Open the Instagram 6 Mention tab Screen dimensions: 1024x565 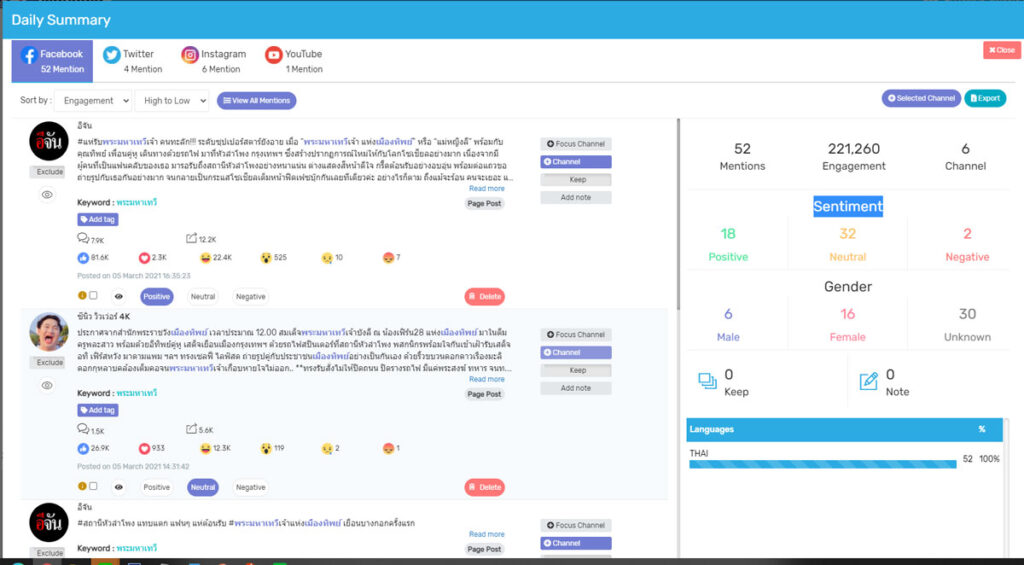(214, 61)
